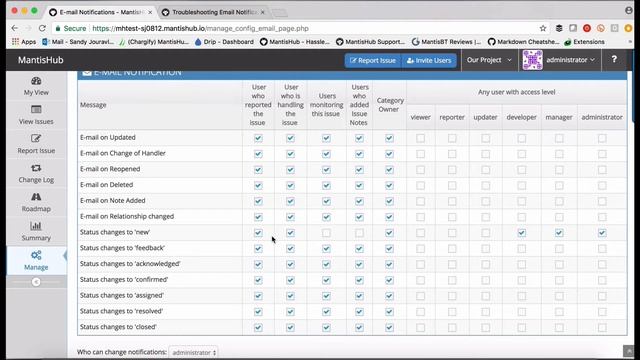Image resolution: width=640 pixels, height=360 pixels.
Task: Click the Invite Users button
Action: (429, 60)
